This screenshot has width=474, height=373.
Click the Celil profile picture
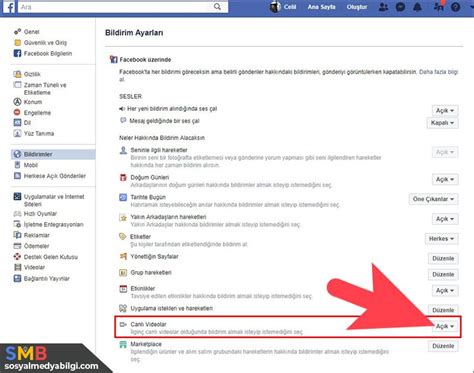[x=275, y=7]
